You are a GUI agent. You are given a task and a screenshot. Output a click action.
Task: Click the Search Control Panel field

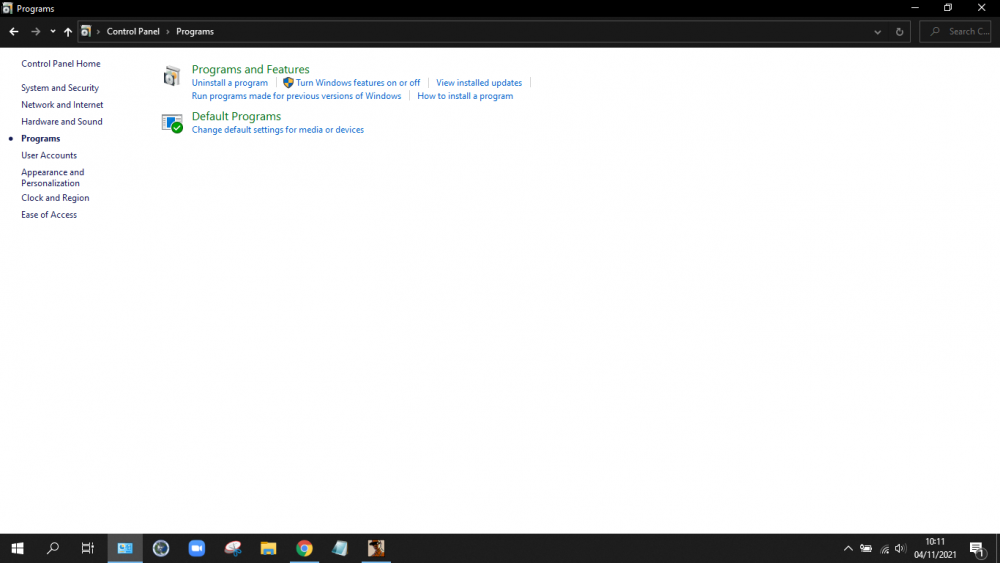point(955,31)
